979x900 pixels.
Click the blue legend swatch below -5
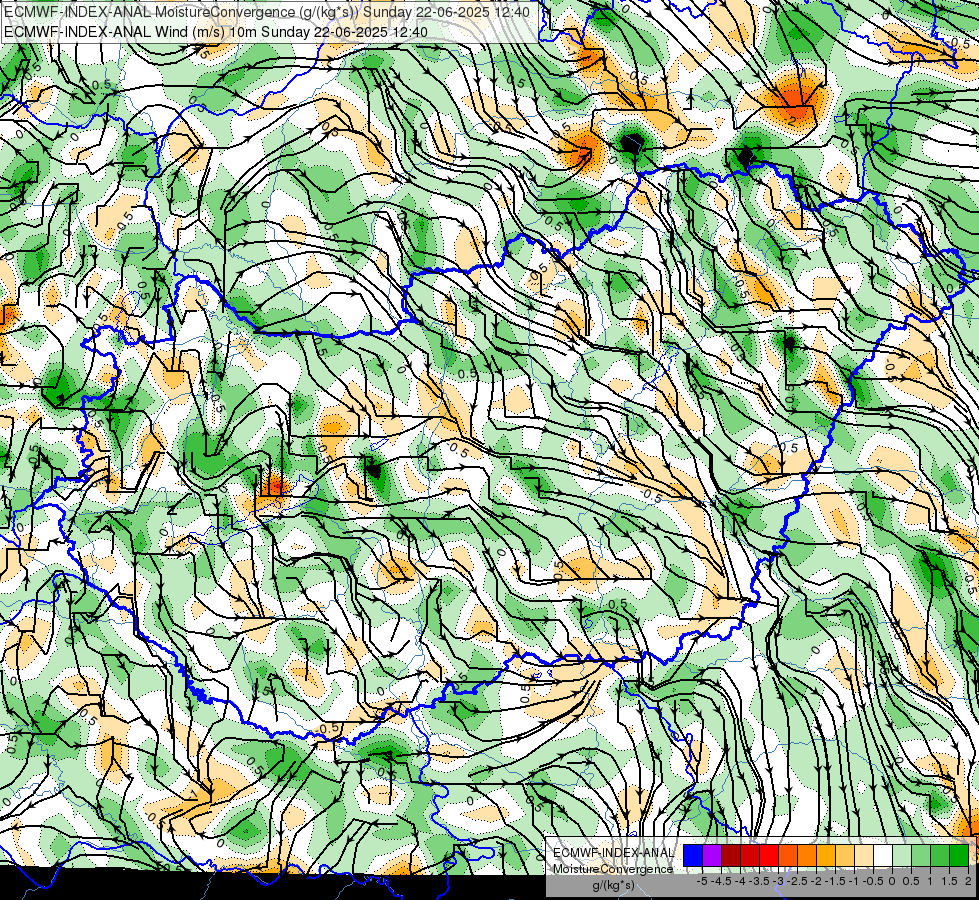[x=693, y=856]
